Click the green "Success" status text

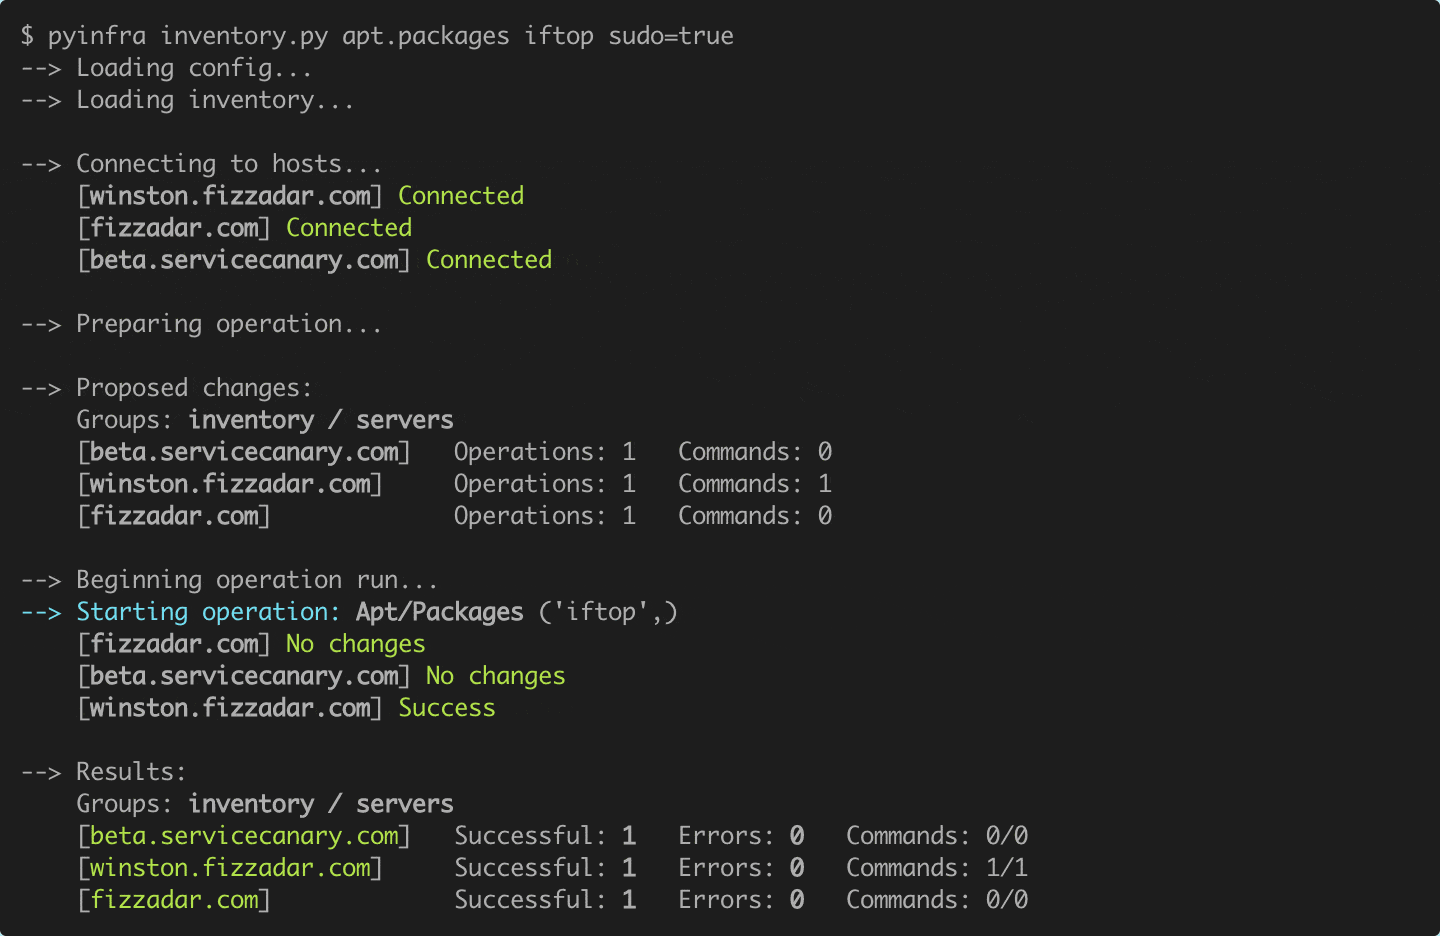[446, 708]
